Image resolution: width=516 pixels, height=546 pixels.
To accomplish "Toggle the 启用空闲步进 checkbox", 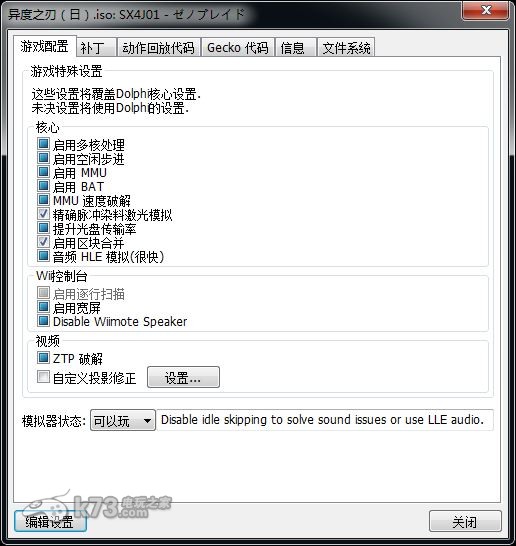I will (x=43, y=158).
